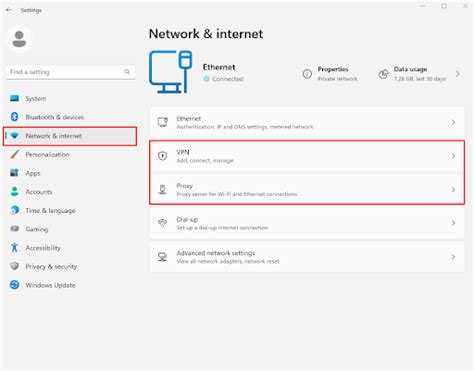
Task: Open the Data usage chevron
Action: [x=458, y=74]
